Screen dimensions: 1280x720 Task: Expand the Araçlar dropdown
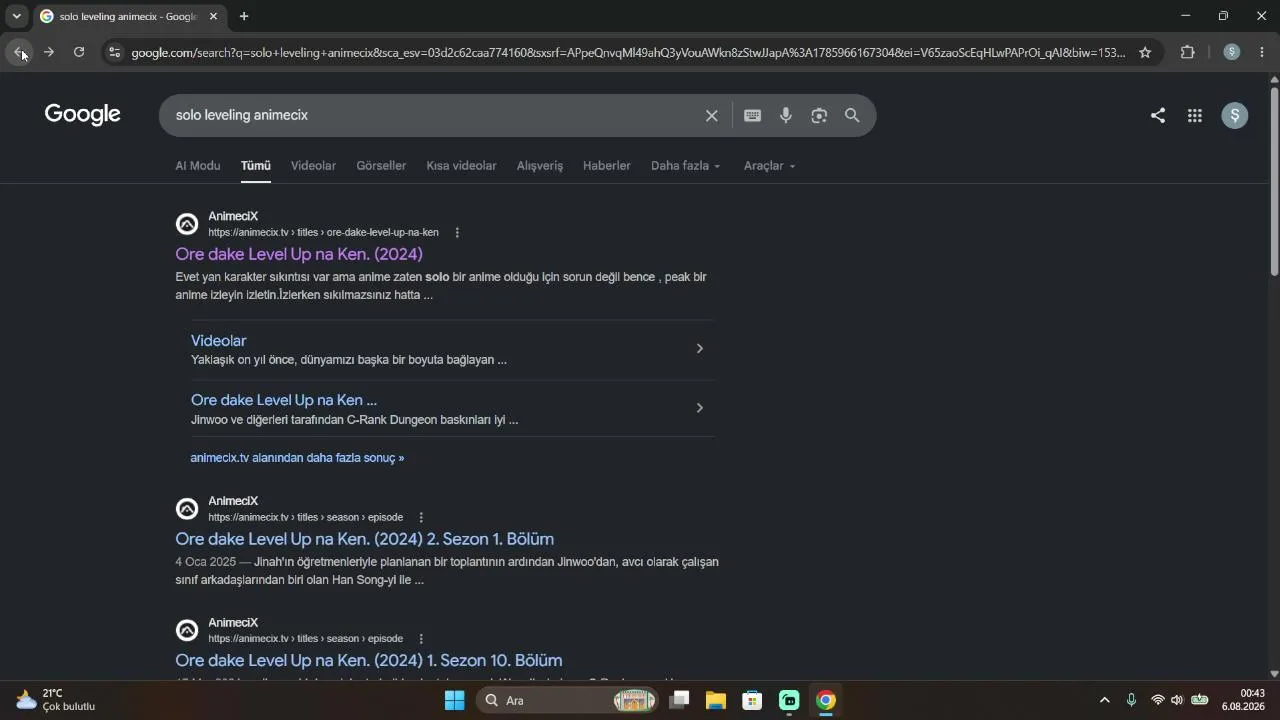770,166
